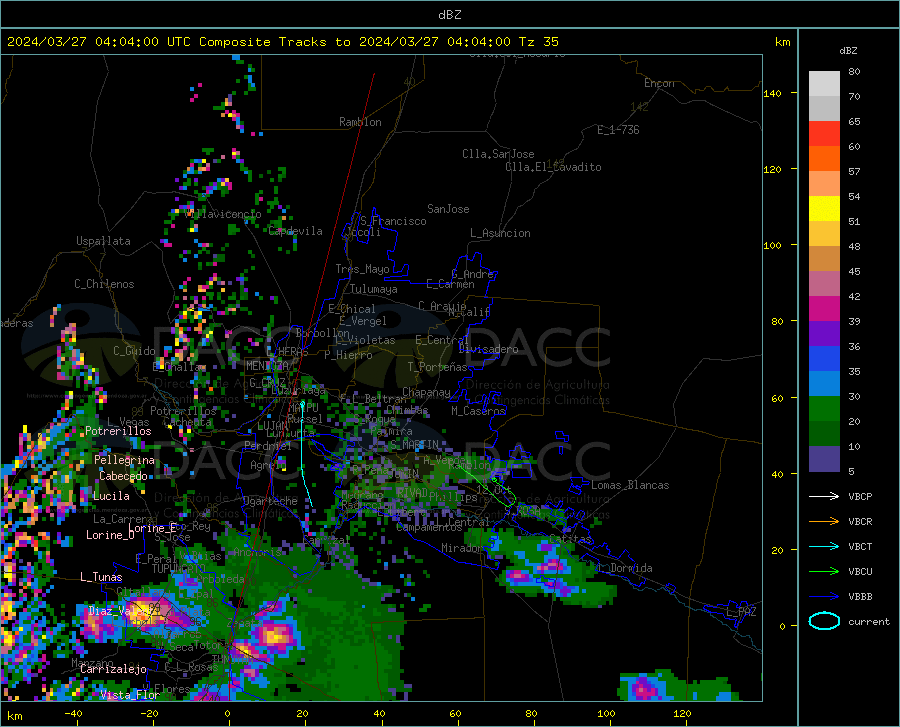The image size is (900, 727).
Task: Click the blue VBBB arrow legend icon
Action: tap(824, 597)
